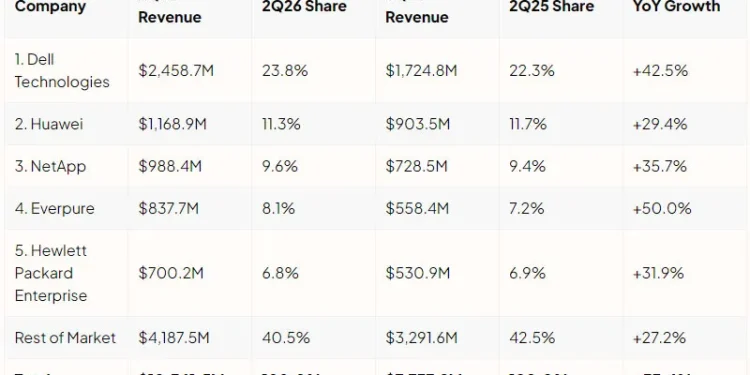Click the +31.9% growth cell

658,273
